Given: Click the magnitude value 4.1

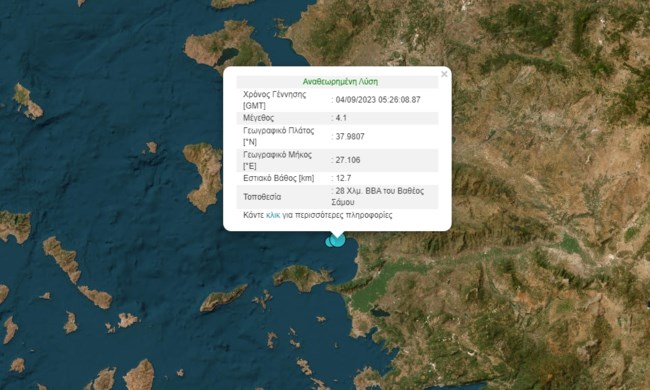Looking at the screenshot, I should [341, 118].
